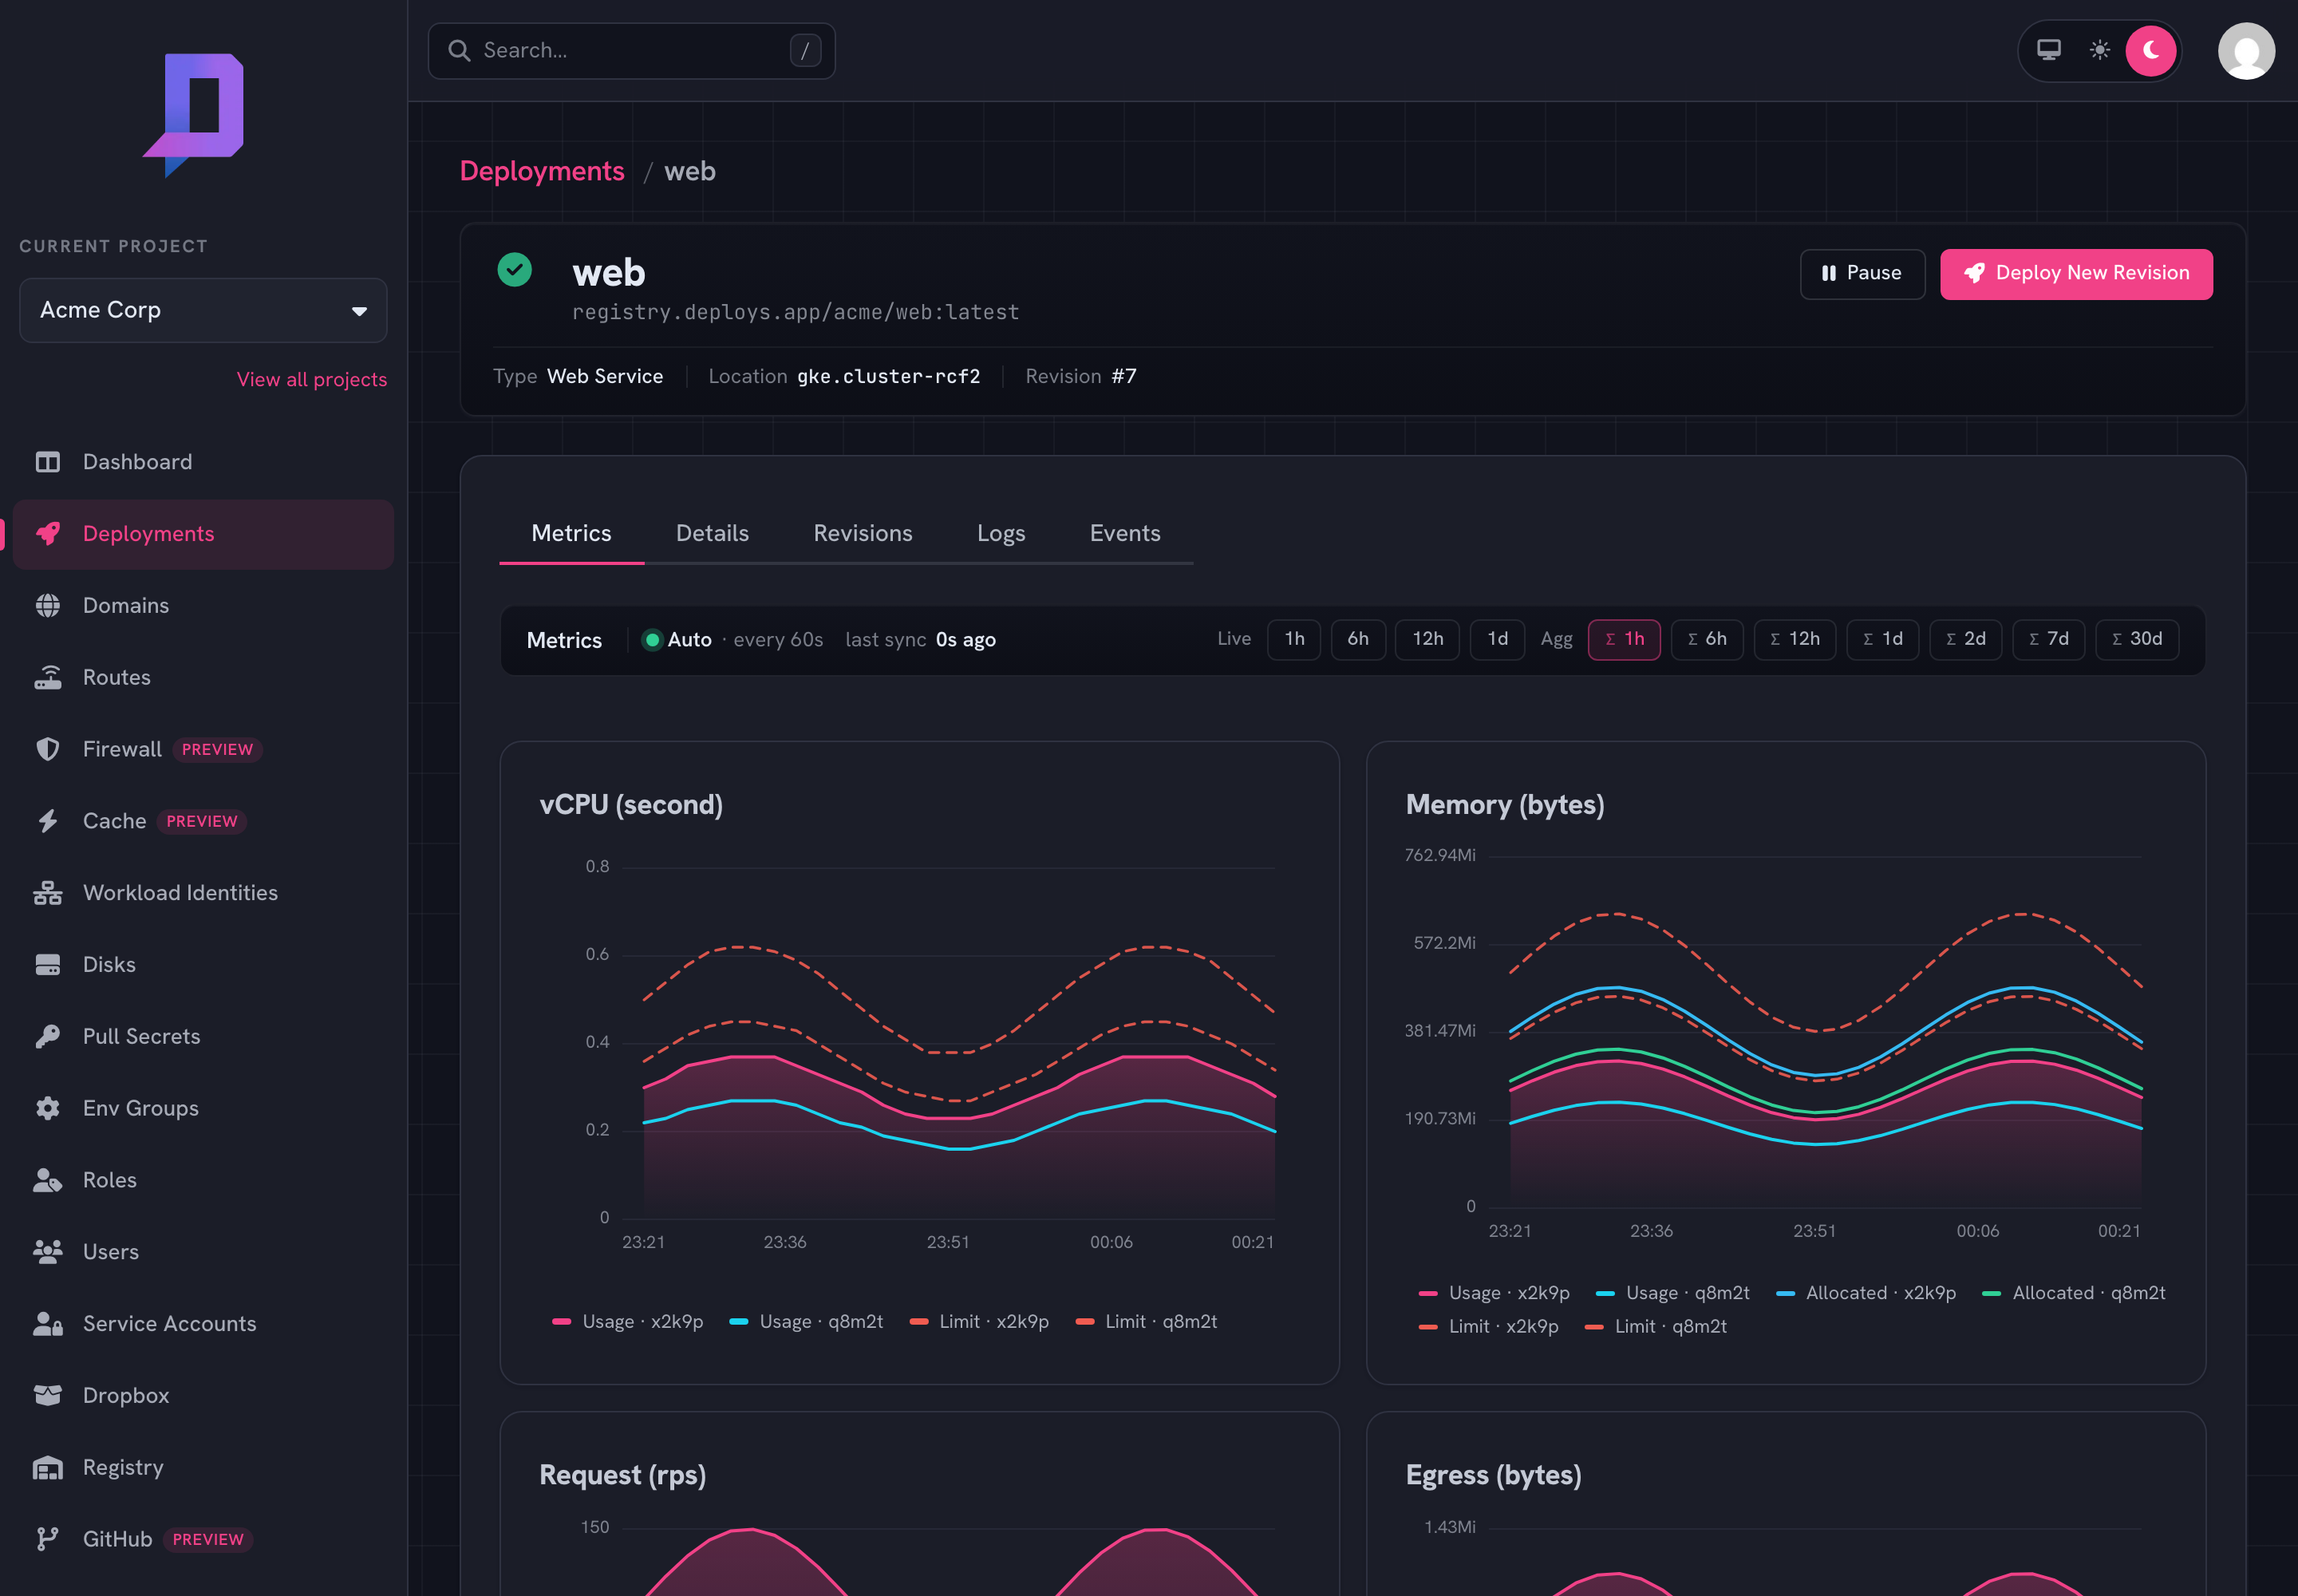Image resolution: width=2298 pixels, height=1596 pixels.
Task: Select aggregated Σ 6h range
Action: (1707, 640)
